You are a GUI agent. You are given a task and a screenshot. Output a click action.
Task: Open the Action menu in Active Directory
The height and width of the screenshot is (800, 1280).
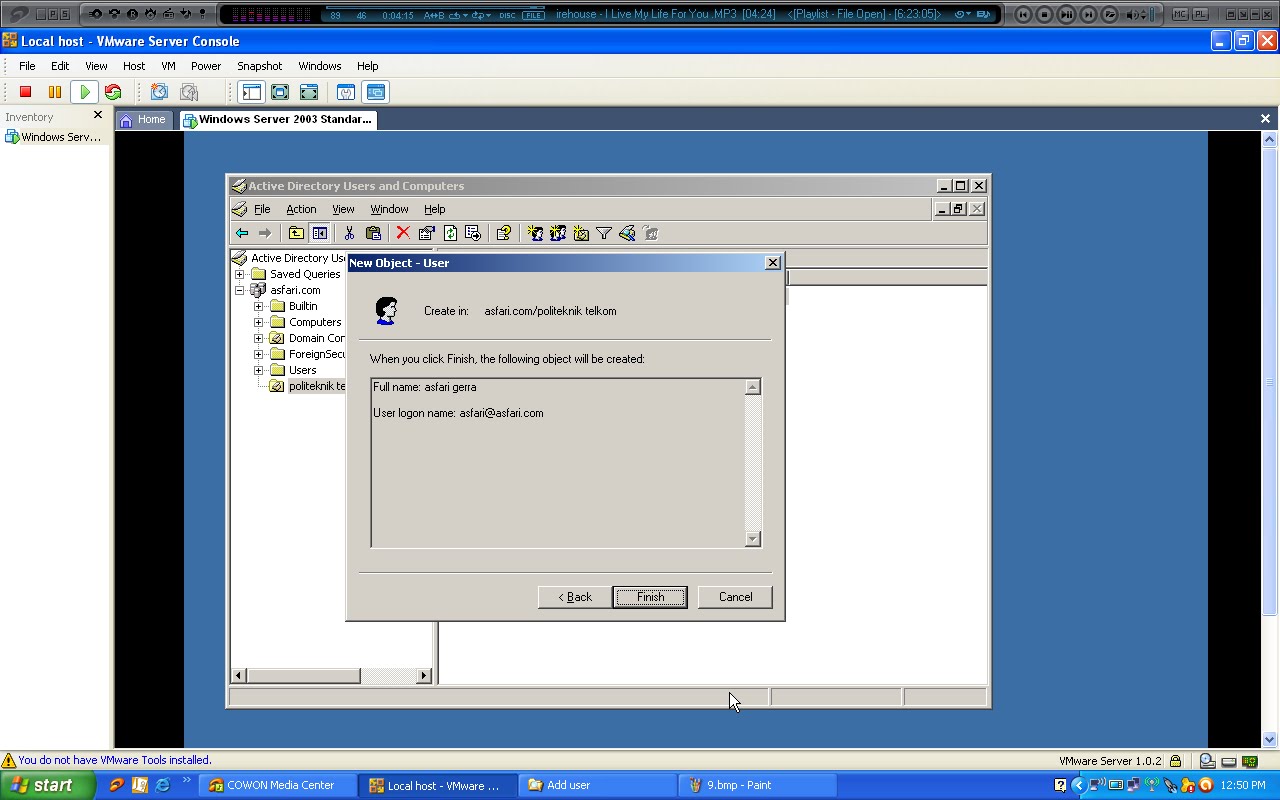[x=301, y=209]
